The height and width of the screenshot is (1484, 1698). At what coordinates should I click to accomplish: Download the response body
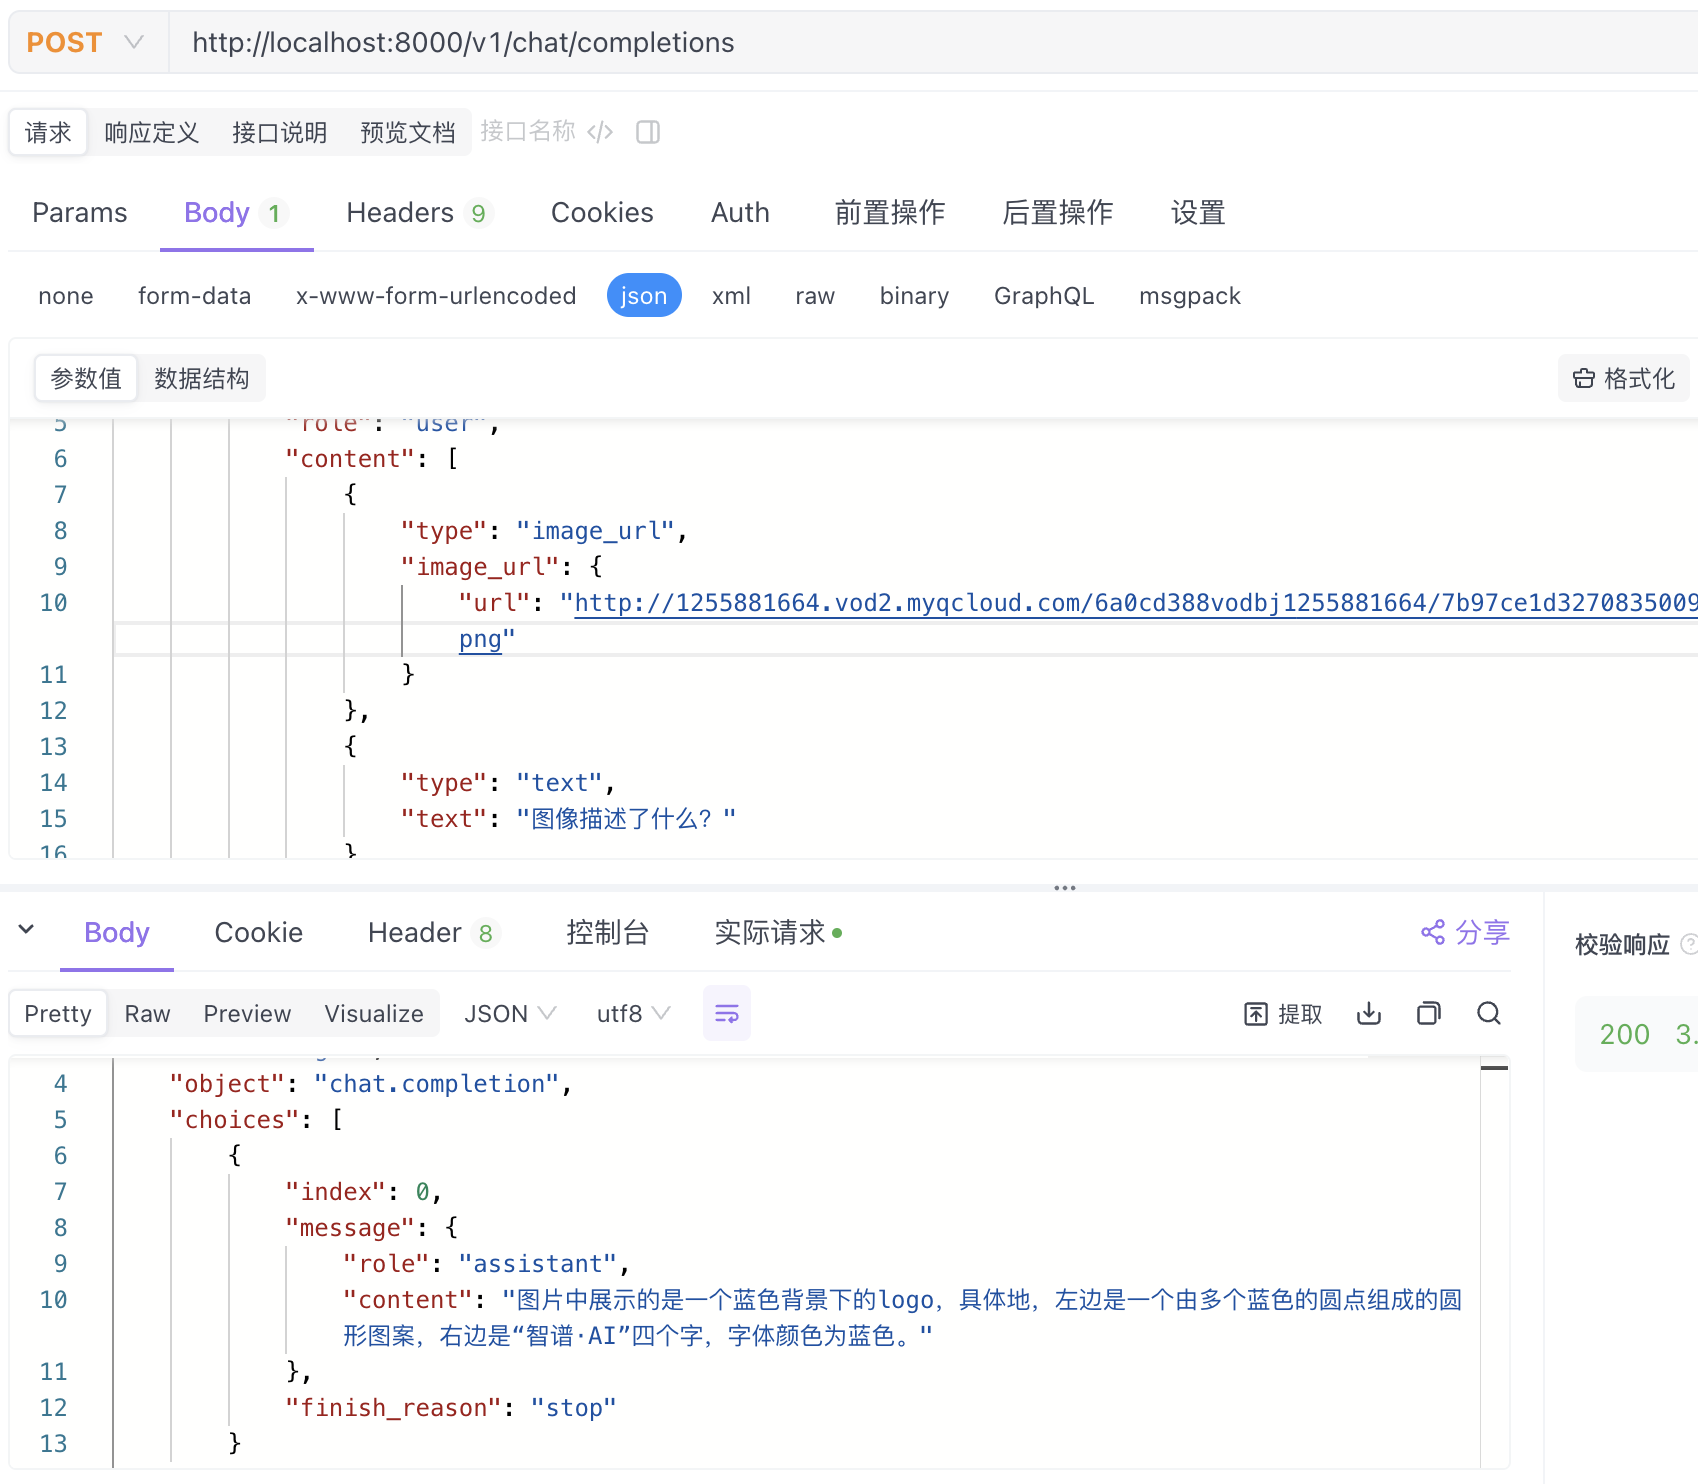click(x=1368, y=1013)
